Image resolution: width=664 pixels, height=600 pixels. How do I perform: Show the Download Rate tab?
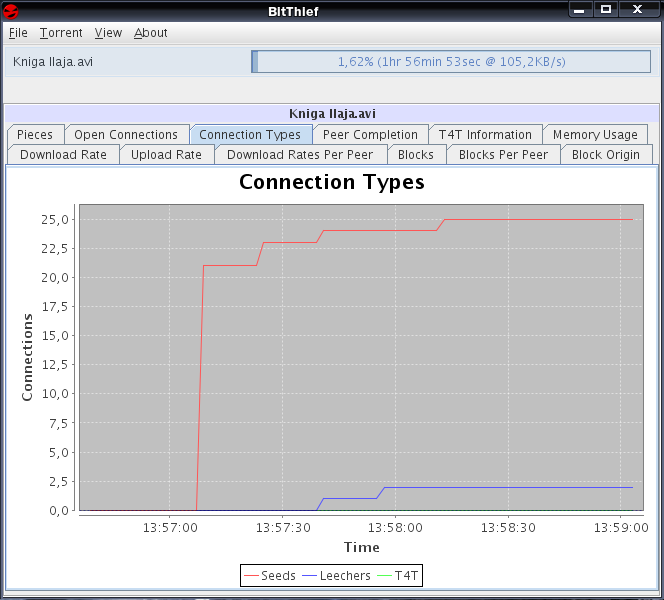63,155
